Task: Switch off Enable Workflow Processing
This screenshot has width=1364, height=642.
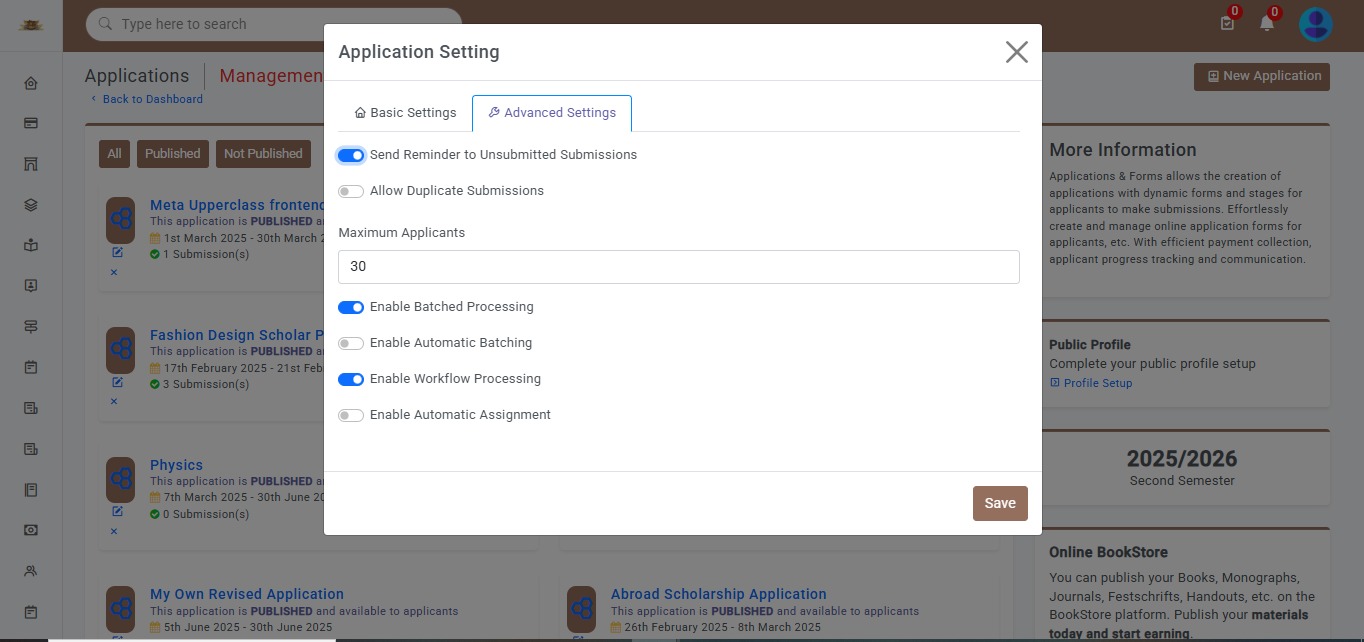Action: point(351,379)
